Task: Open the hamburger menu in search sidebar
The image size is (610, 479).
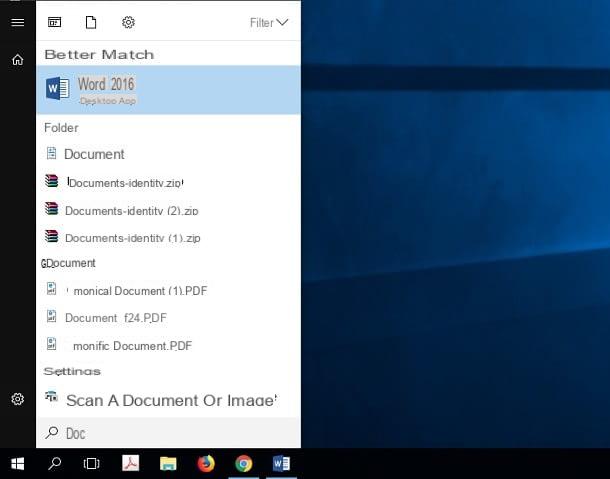Action: point(18,22)
